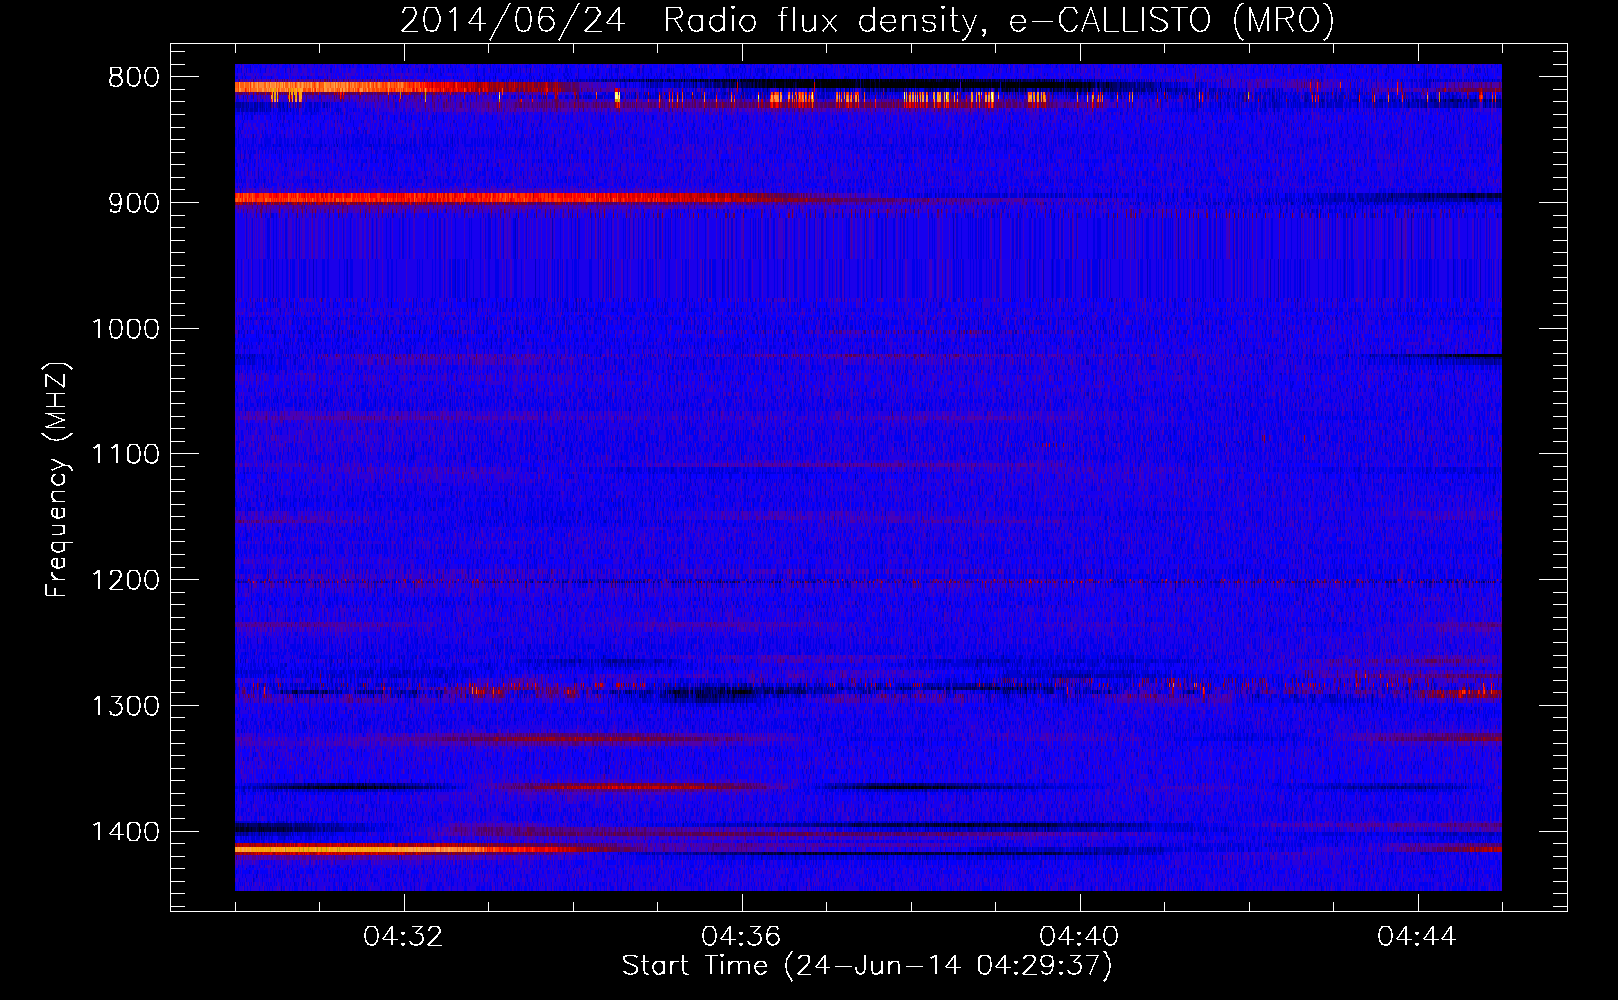Click the 04:44 time axis label
This screenshot has height=1000, width=1618.
pyautogui.click(x=1418, y=937)
